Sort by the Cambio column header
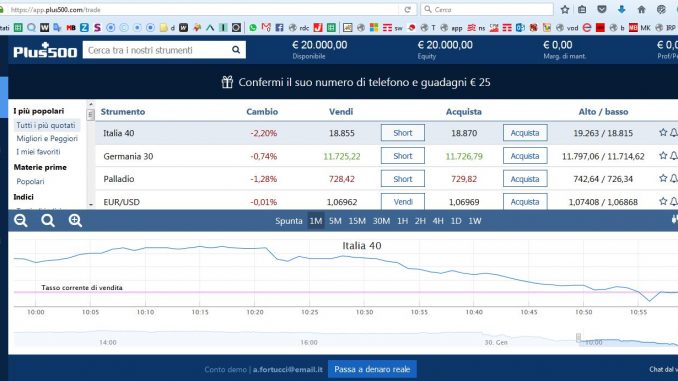678x381 pixels. coord(262,112)
